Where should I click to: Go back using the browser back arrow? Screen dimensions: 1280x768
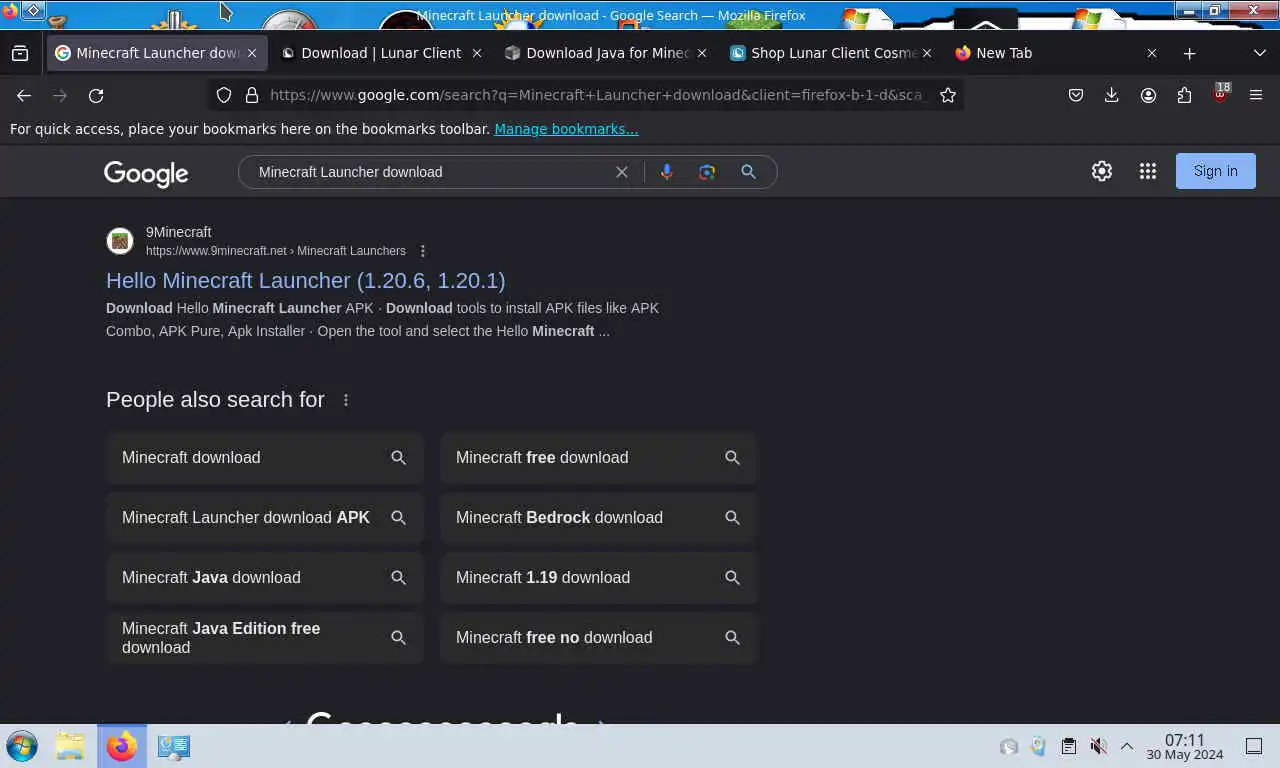[x=24, y=95]
